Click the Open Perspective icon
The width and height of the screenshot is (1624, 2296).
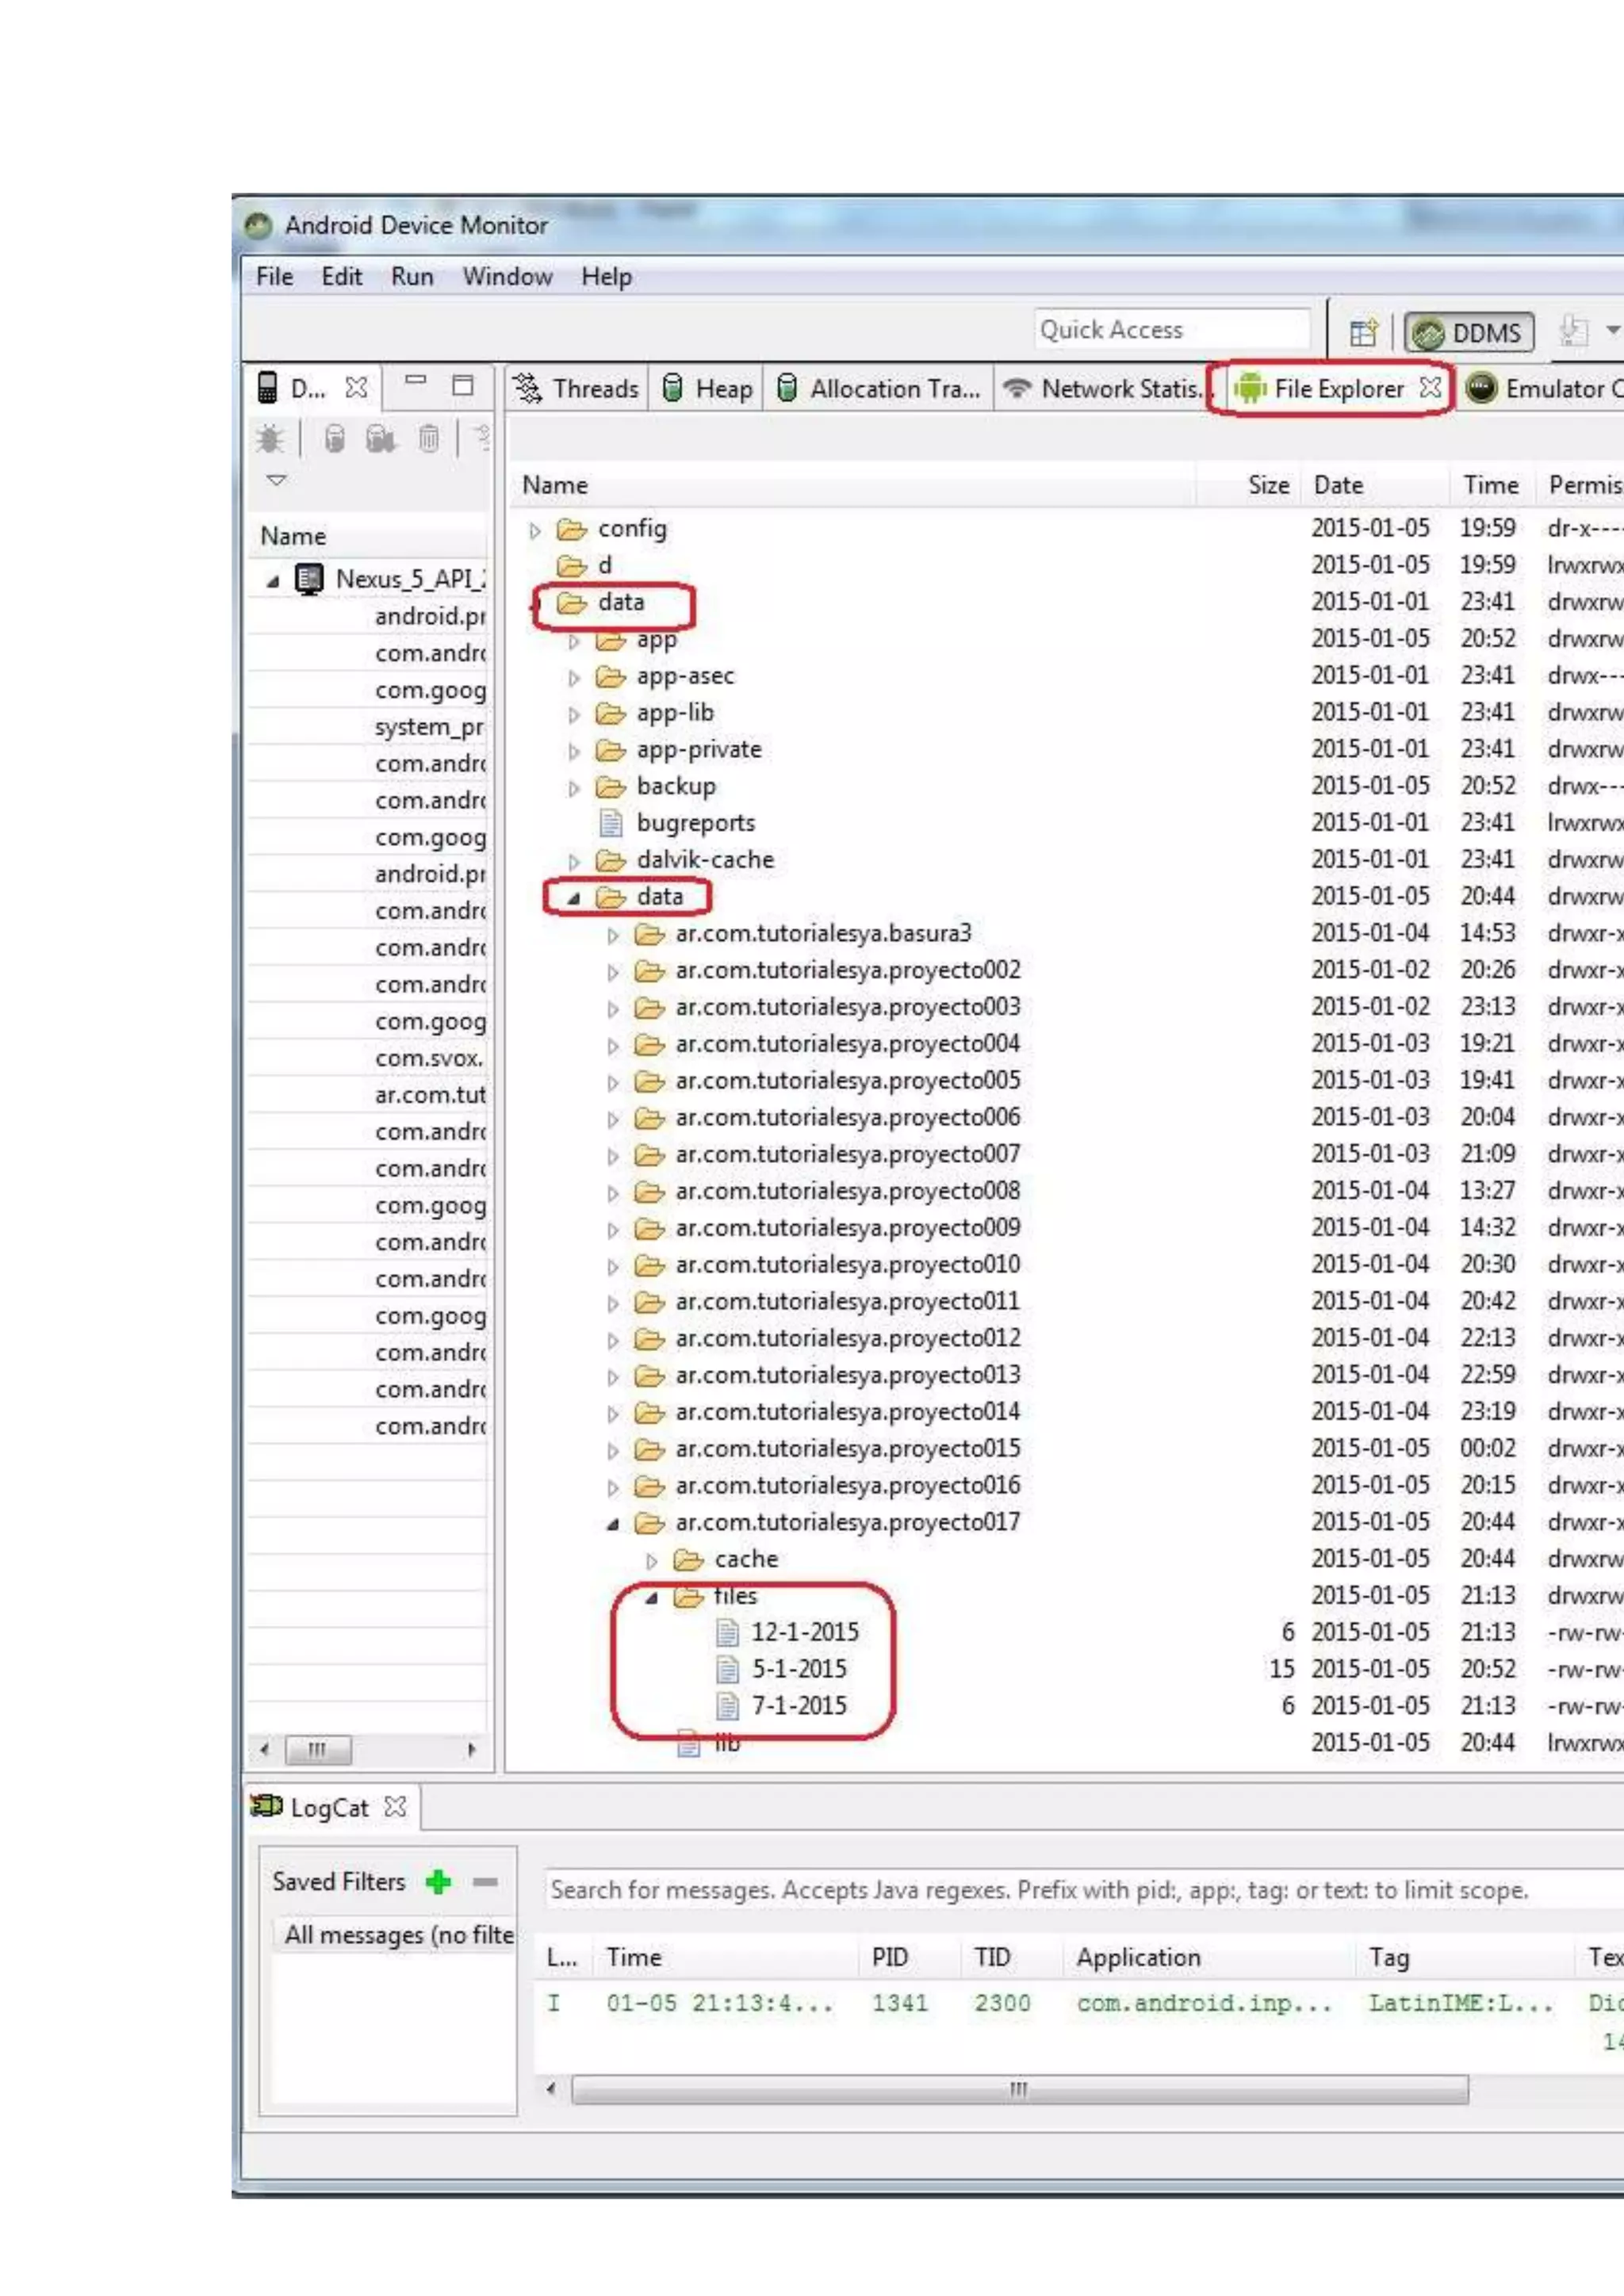1363,332
